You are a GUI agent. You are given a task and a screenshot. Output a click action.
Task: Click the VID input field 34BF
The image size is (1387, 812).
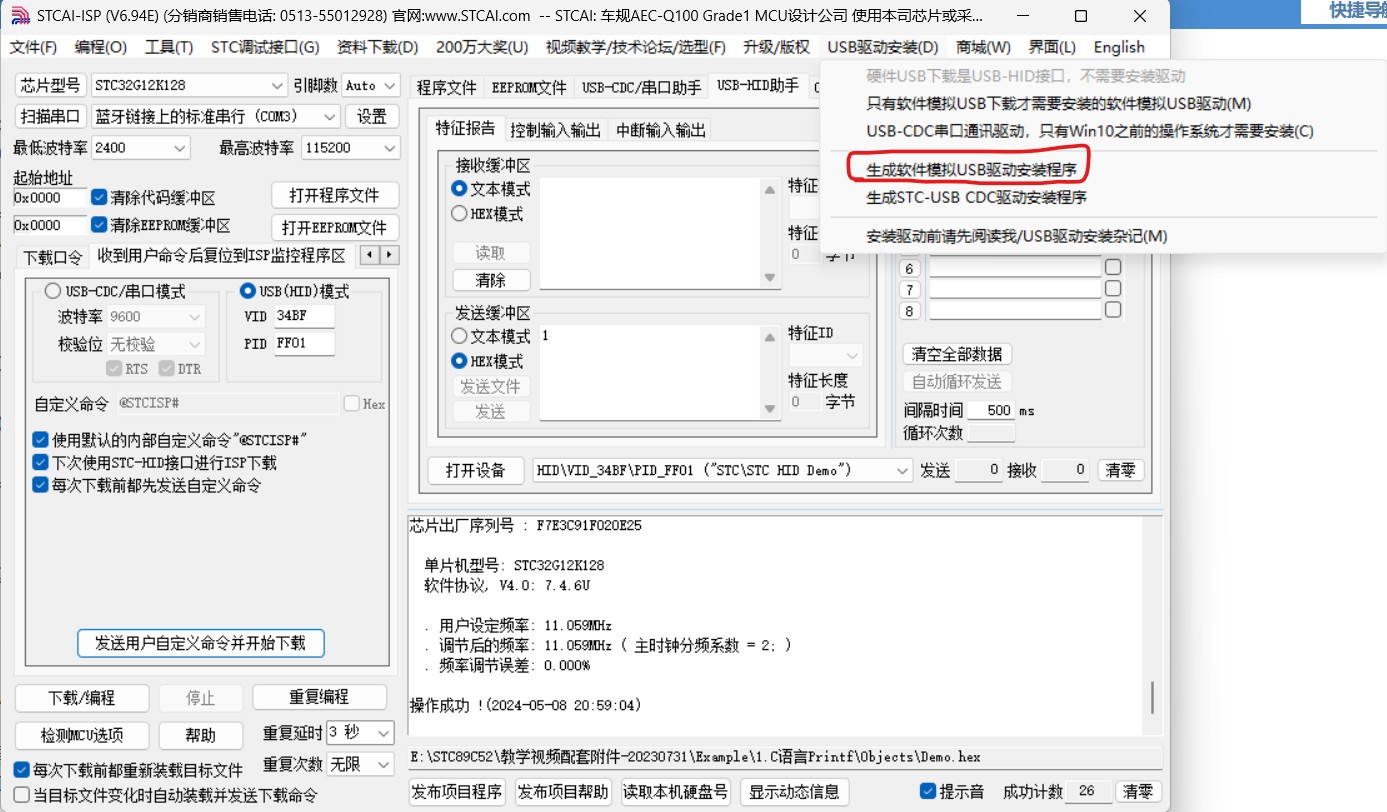coord(305,316)
